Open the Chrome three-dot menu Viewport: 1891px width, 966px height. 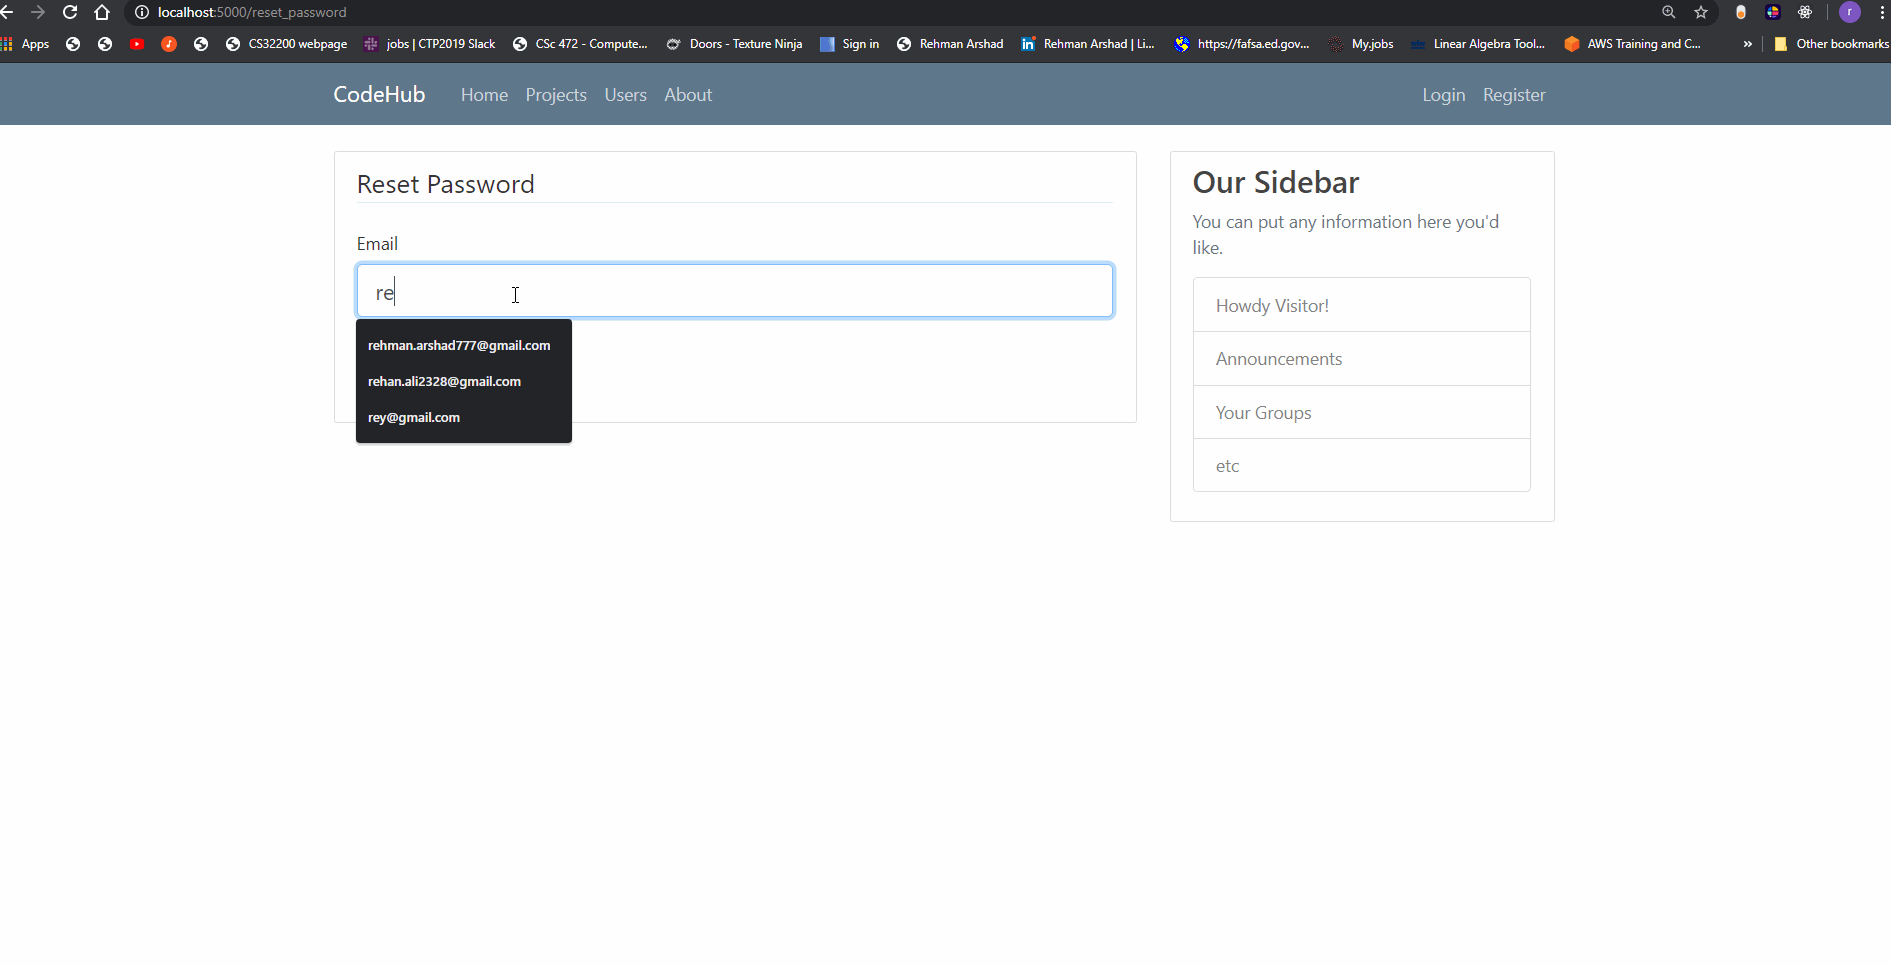click(1883, 12)
